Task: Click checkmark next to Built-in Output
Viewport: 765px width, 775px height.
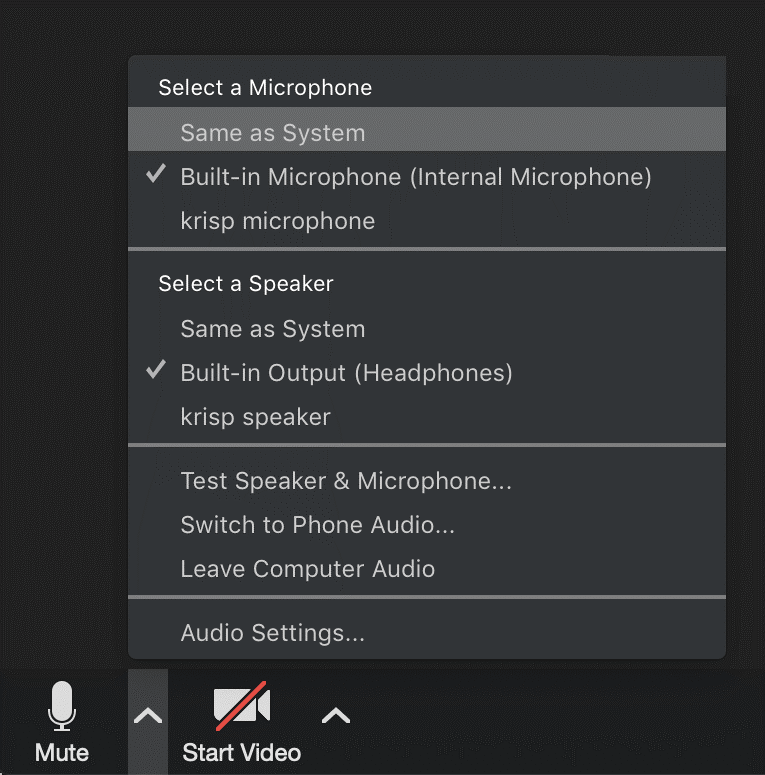Action: [x=156, y=371]
